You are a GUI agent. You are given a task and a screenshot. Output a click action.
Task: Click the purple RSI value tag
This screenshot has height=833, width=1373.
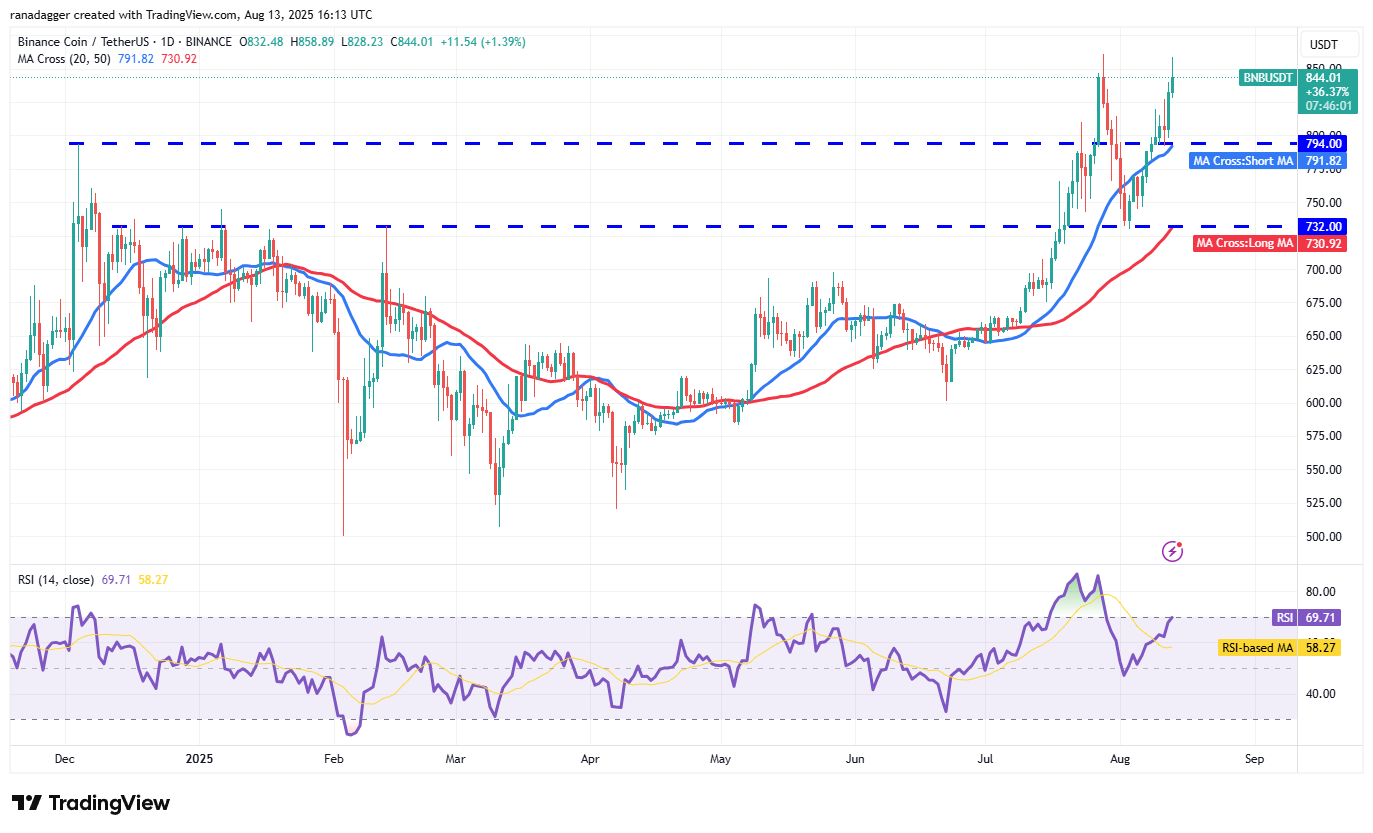1284,618
